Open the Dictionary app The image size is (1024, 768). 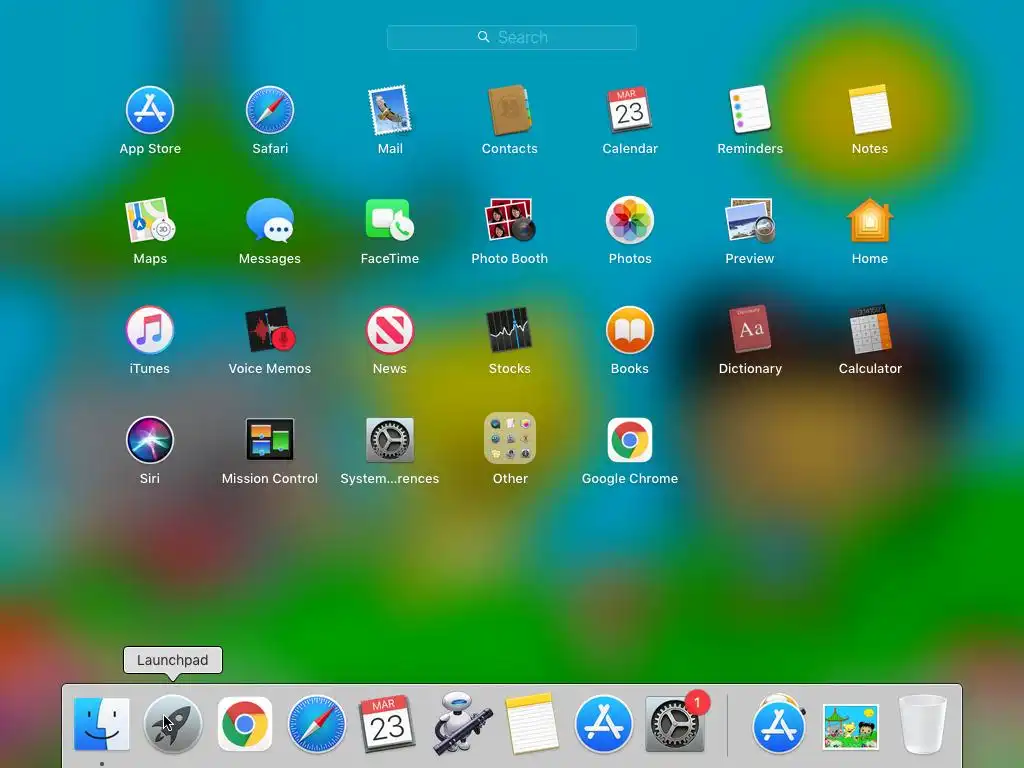click(x=750, y=330)
